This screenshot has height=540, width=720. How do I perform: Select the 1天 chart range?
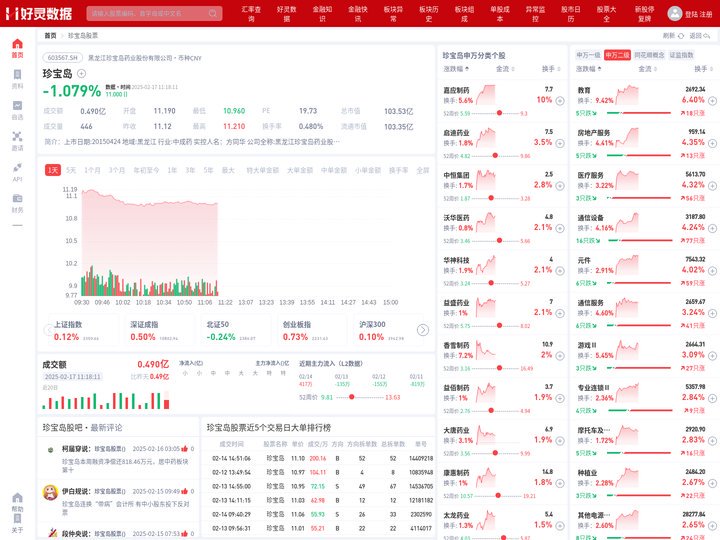(x=53, y=170)
